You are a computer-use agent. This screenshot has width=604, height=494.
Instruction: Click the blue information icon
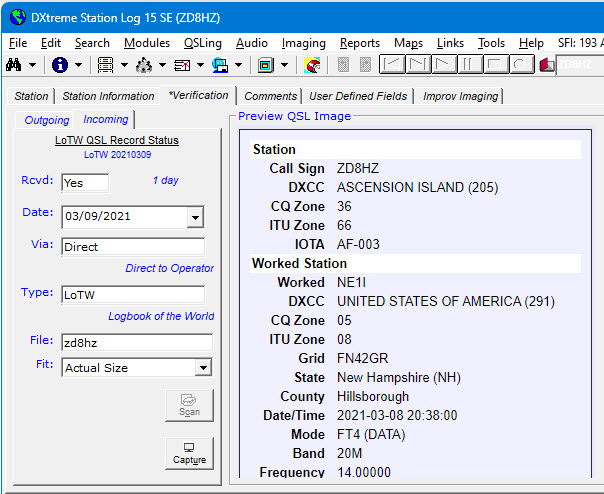coord(60,65)
